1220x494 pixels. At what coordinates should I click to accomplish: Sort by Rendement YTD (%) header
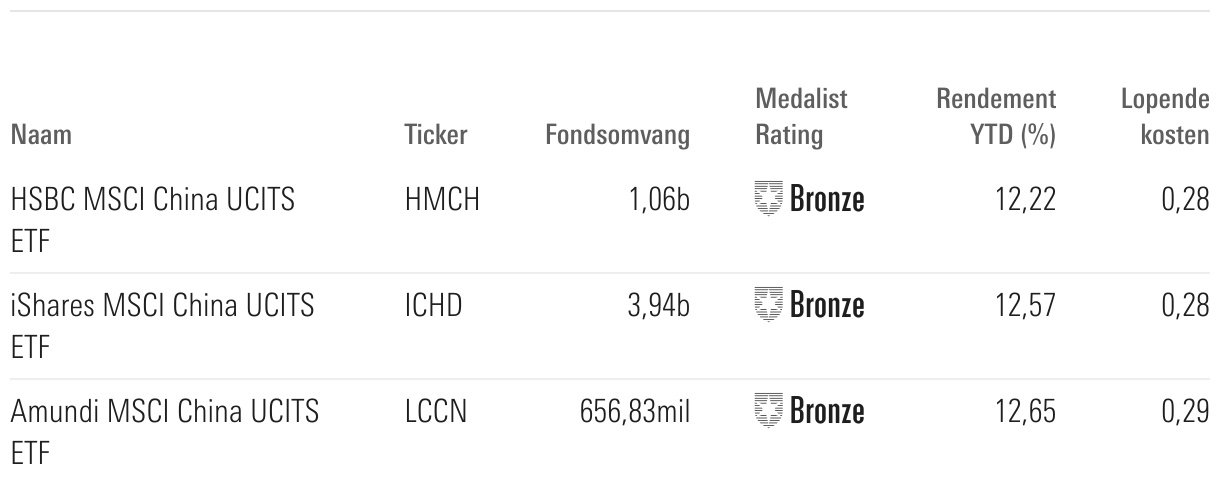click(x=996, y=117)
